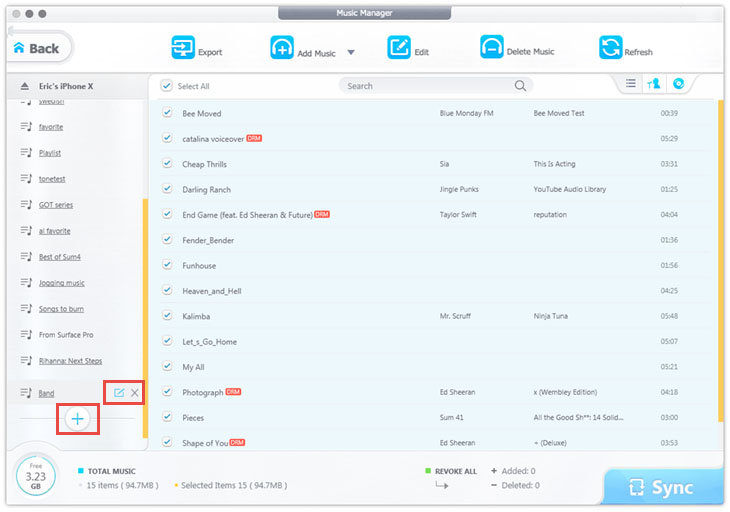Select the Band playlist
This screenshot has width=730, height=512.
(47, 393)
